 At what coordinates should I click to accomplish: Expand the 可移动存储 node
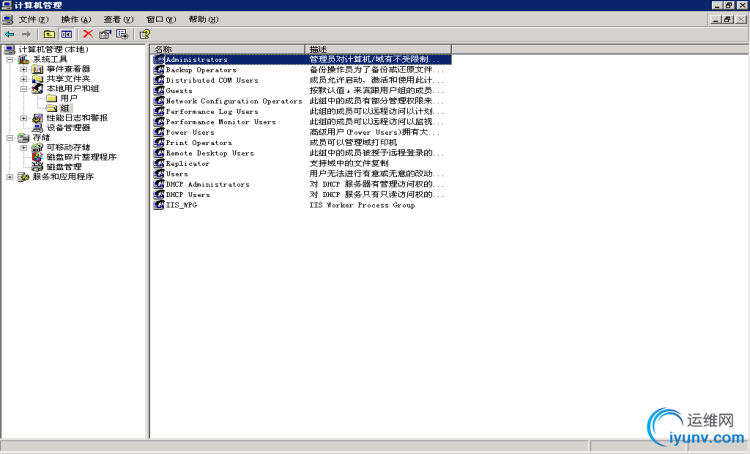(x=23, y=147)
